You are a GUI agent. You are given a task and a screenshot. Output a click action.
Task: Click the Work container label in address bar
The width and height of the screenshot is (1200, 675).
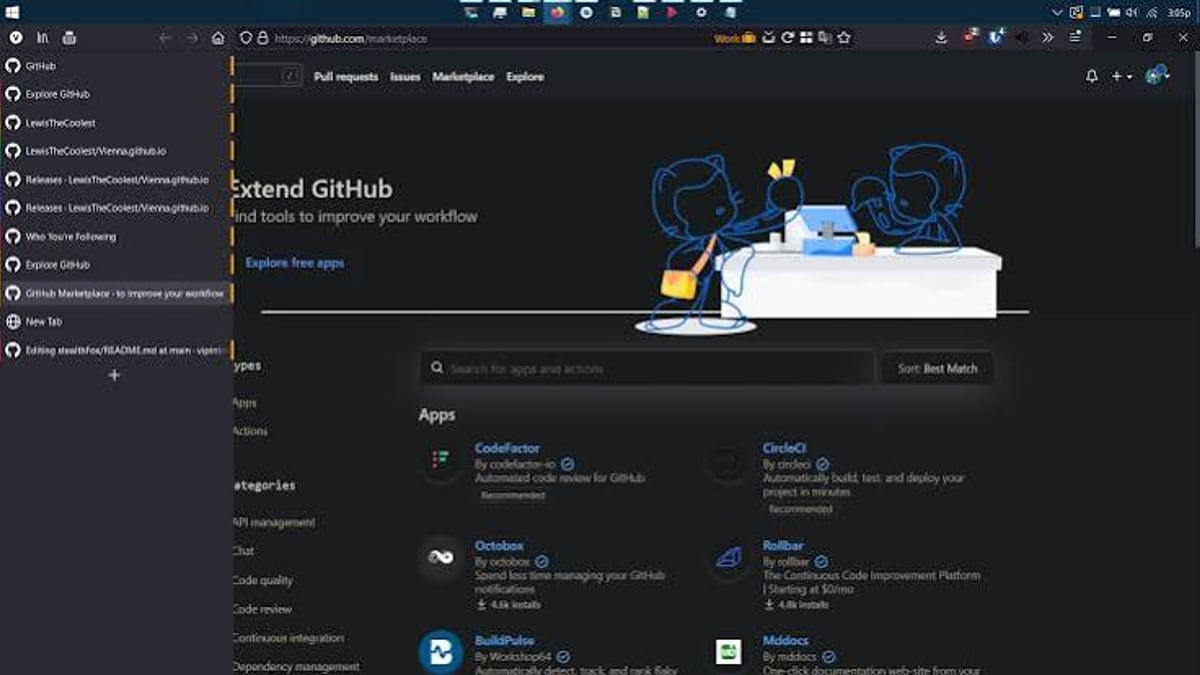(735, 38)
